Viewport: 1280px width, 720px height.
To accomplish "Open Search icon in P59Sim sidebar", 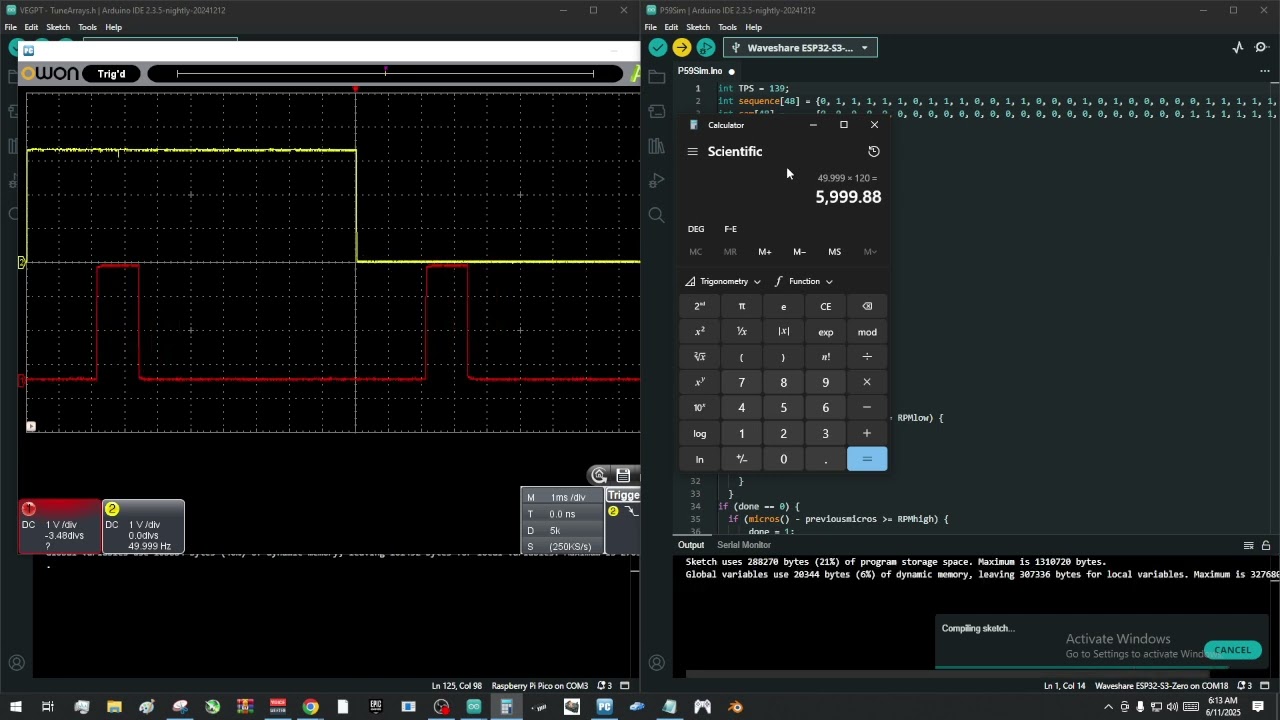I will click(656, 214).
